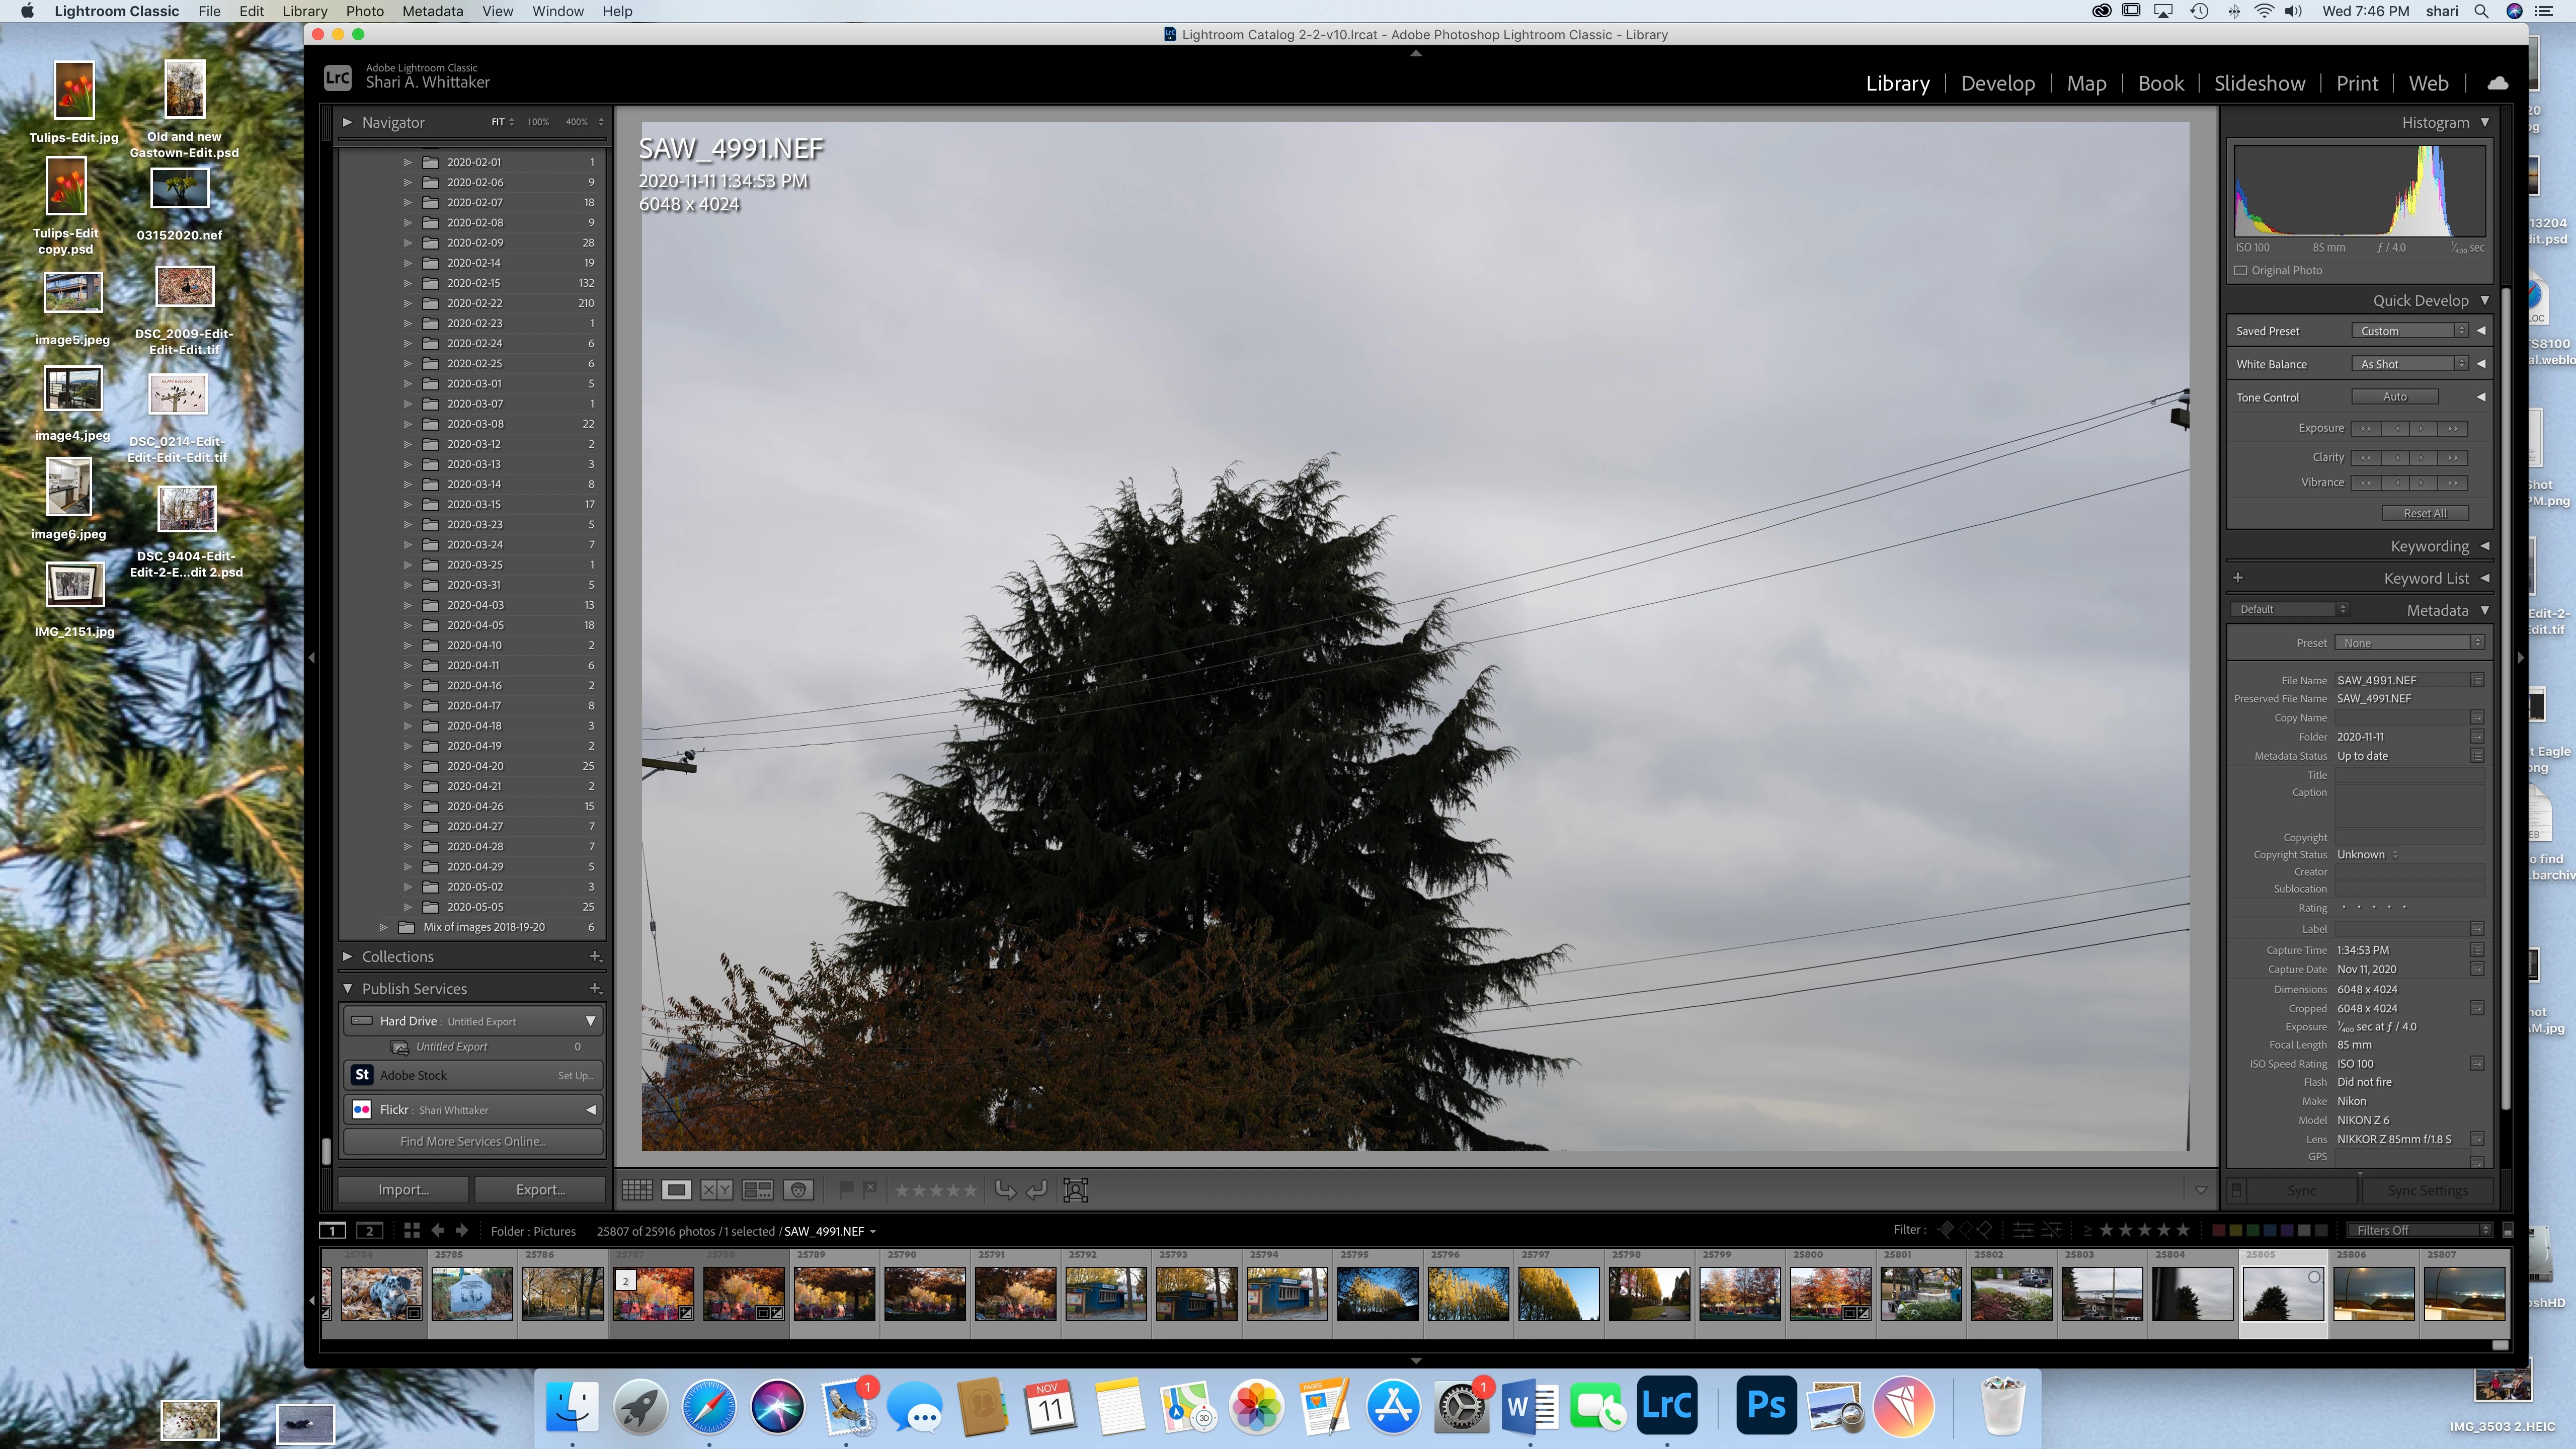Screen dimensions: 2576x1449
Task: Rotate photo clockwise in toolbar
Action: click(x=1037, y=1190)
